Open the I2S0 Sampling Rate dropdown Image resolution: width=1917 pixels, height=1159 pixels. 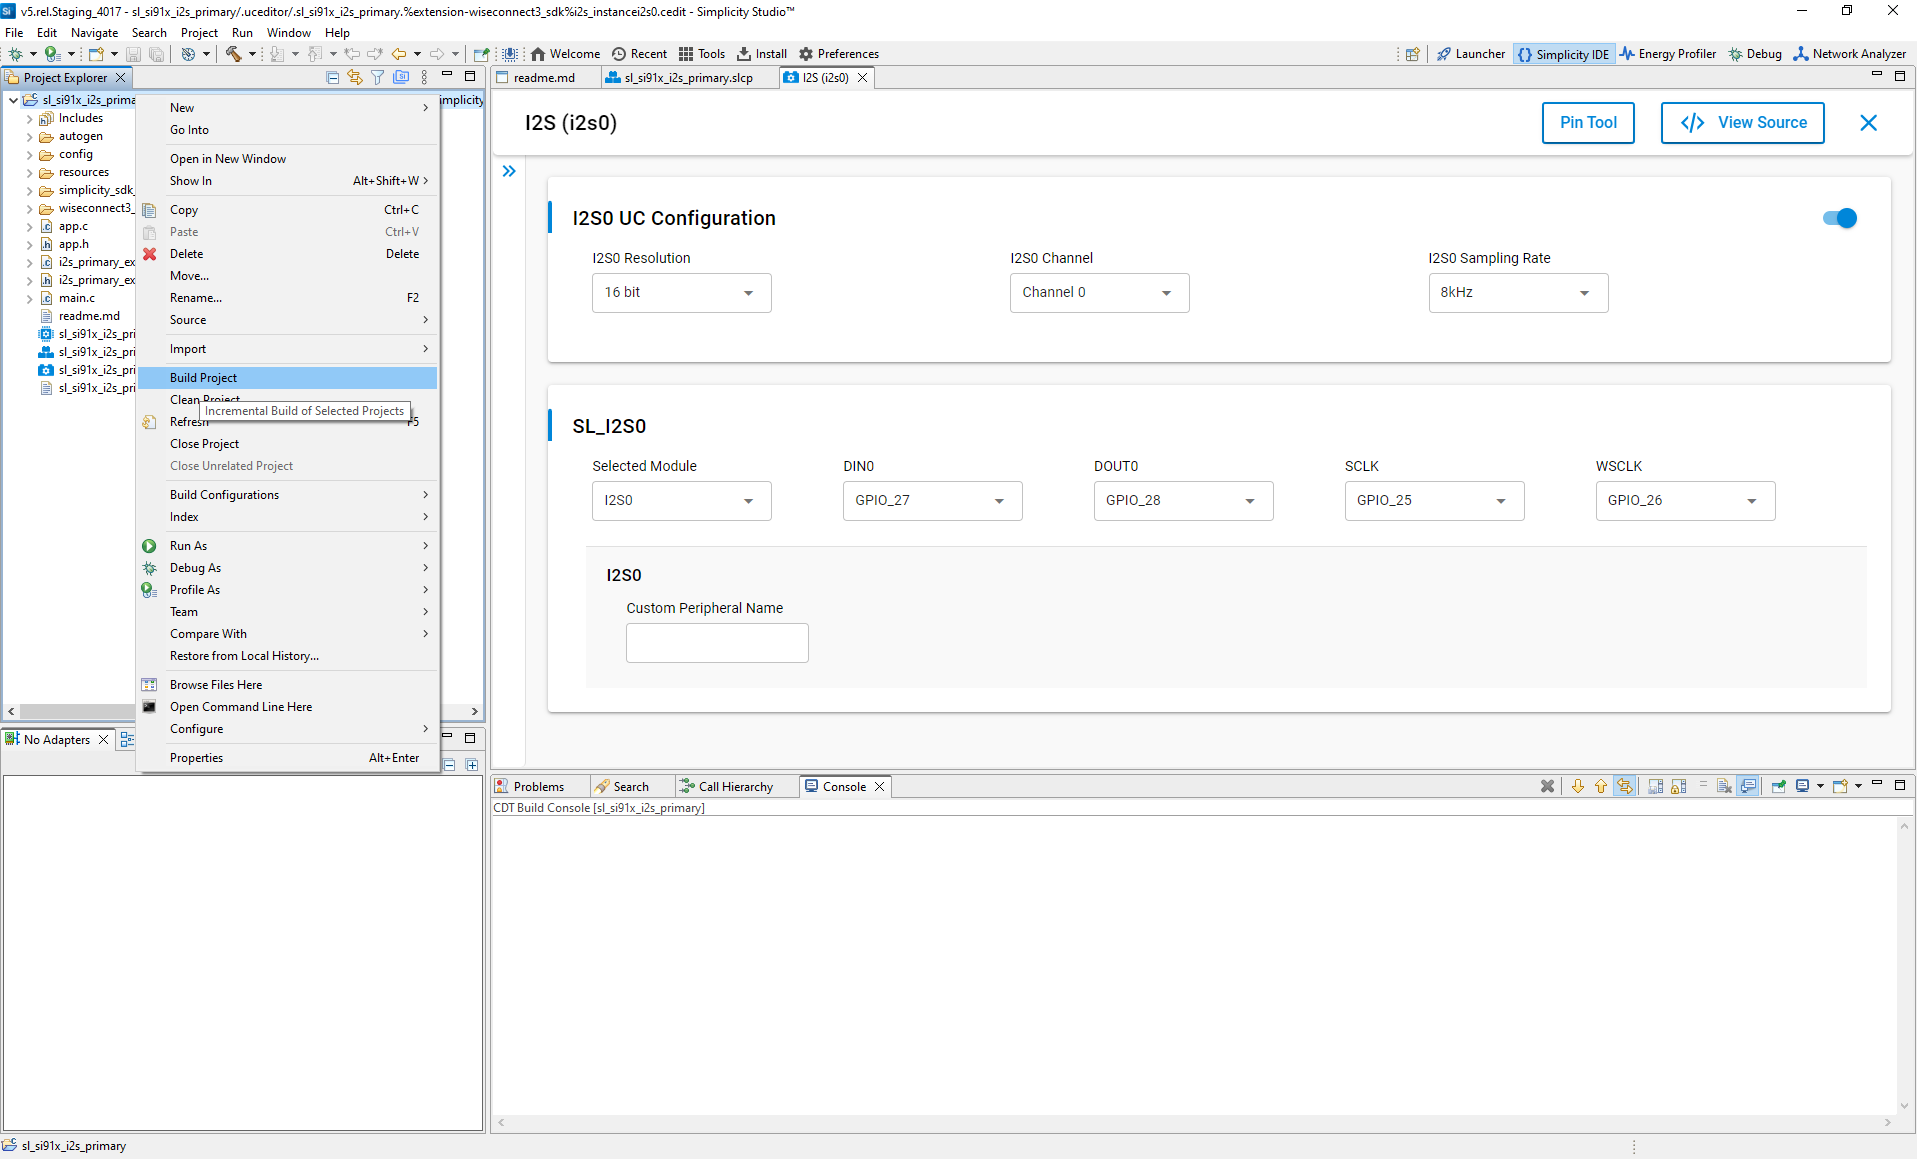(1517, 293)
